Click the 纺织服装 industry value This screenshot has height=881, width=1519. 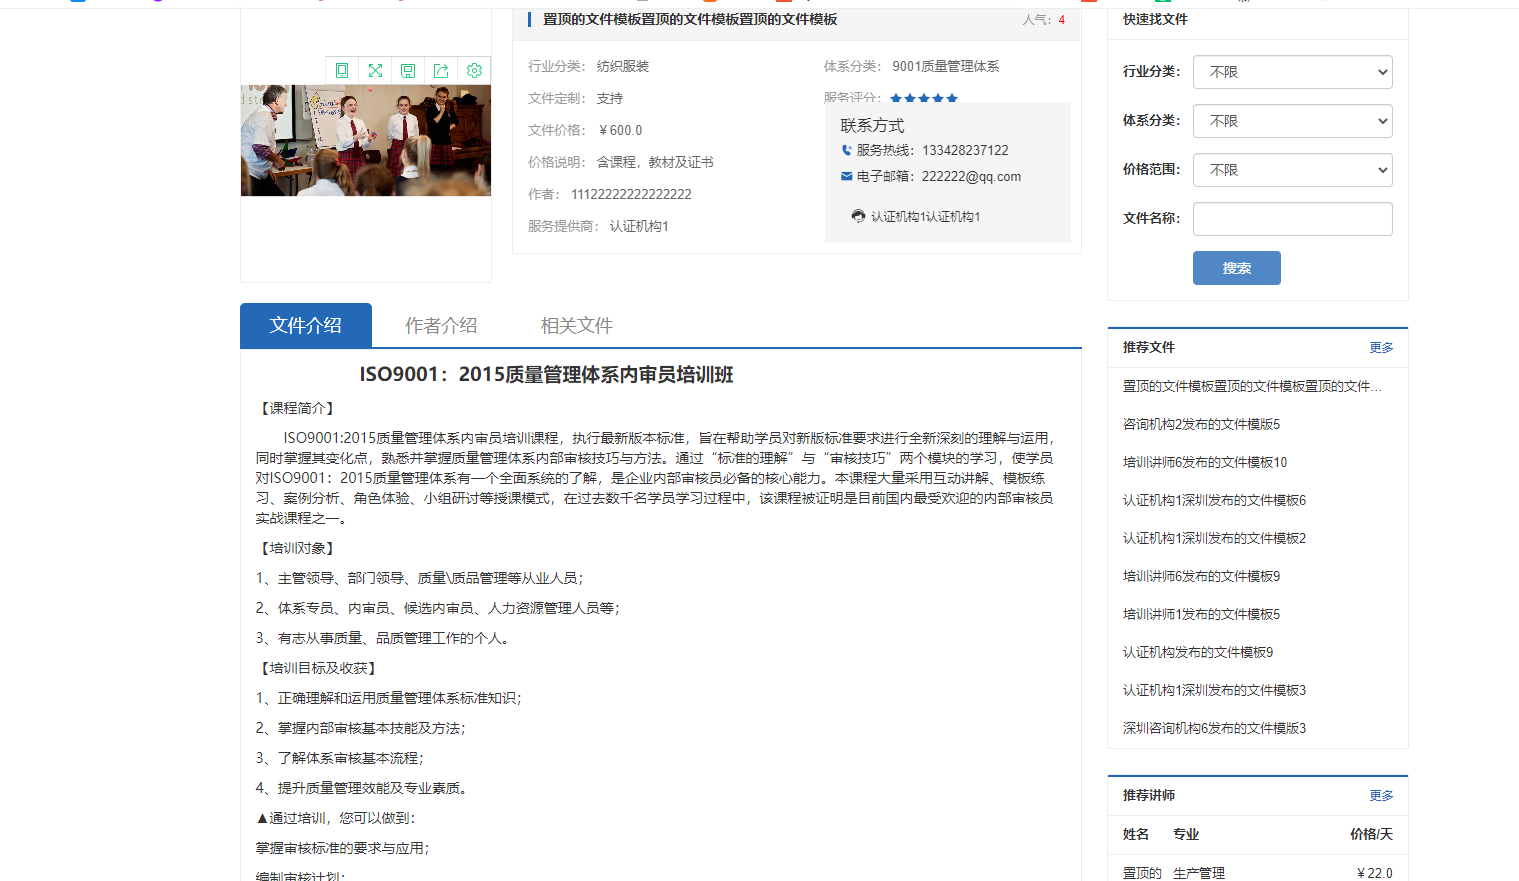[623, 66]
